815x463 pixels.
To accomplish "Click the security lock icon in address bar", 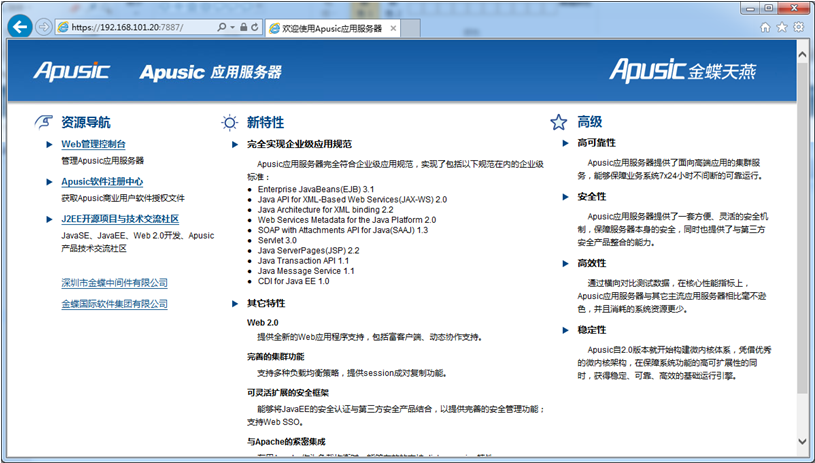I will point(243,27).
